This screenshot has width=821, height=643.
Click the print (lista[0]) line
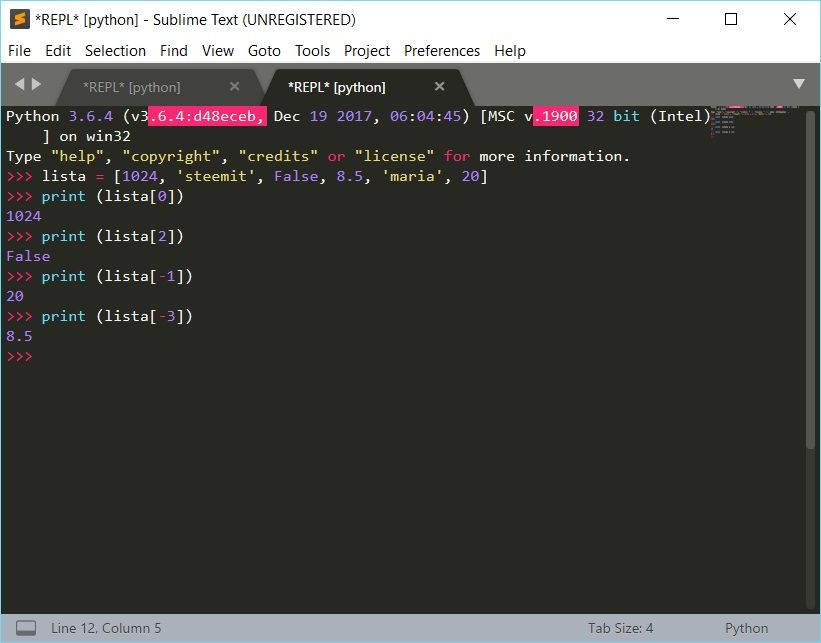click(95, 196)
